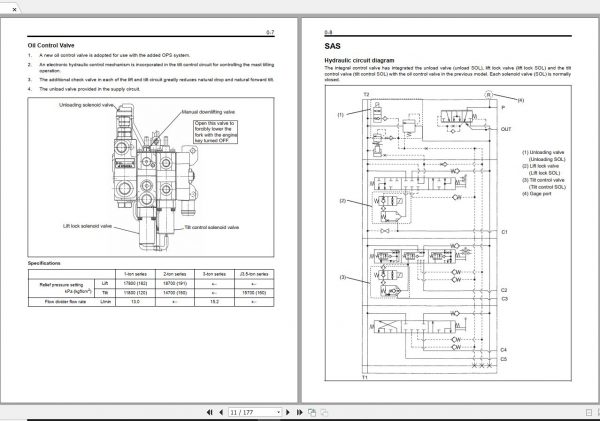Click the single page view icon at bottom right
The width and height of the screenshot is (600, 421).
(589, 412)
